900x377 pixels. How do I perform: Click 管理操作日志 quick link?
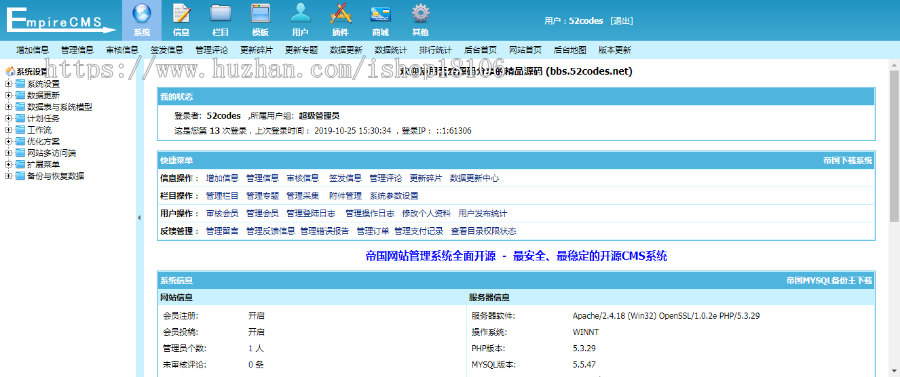369,213
